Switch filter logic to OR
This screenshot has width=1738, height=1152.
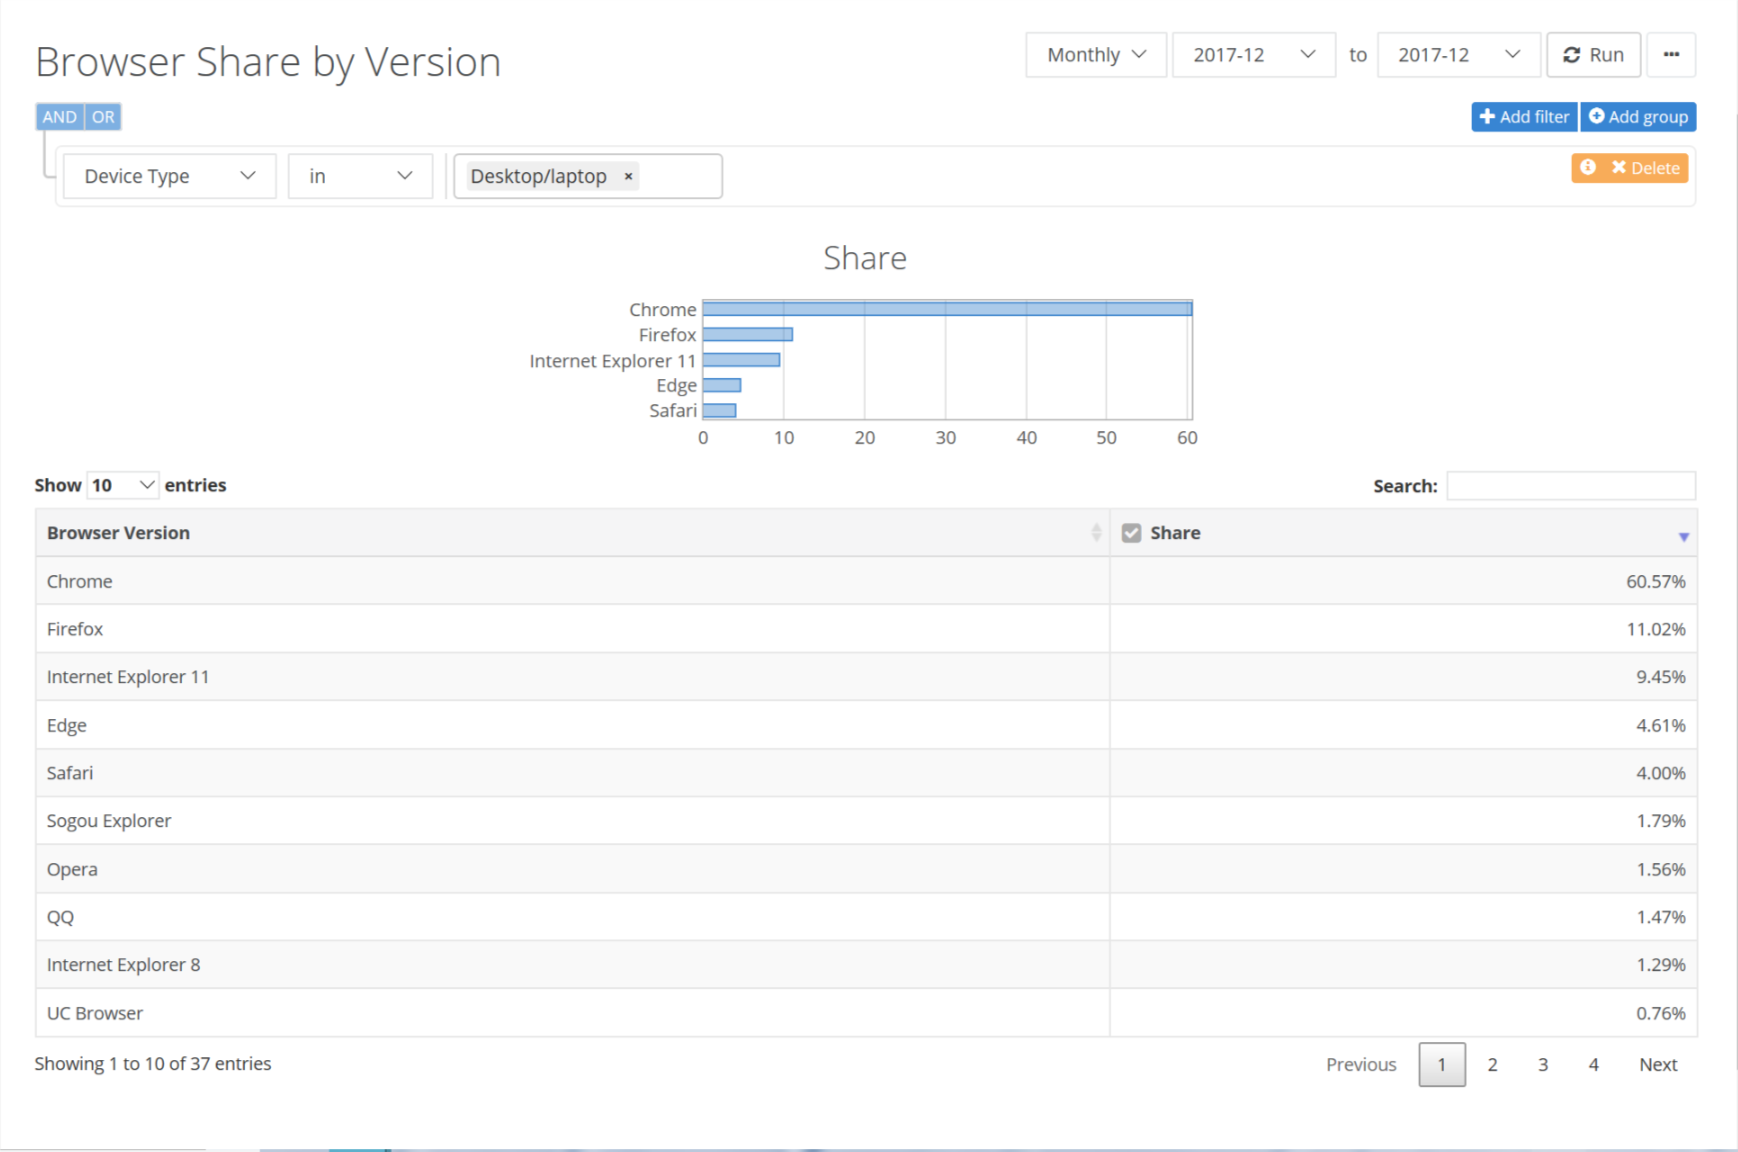(103, 117)
